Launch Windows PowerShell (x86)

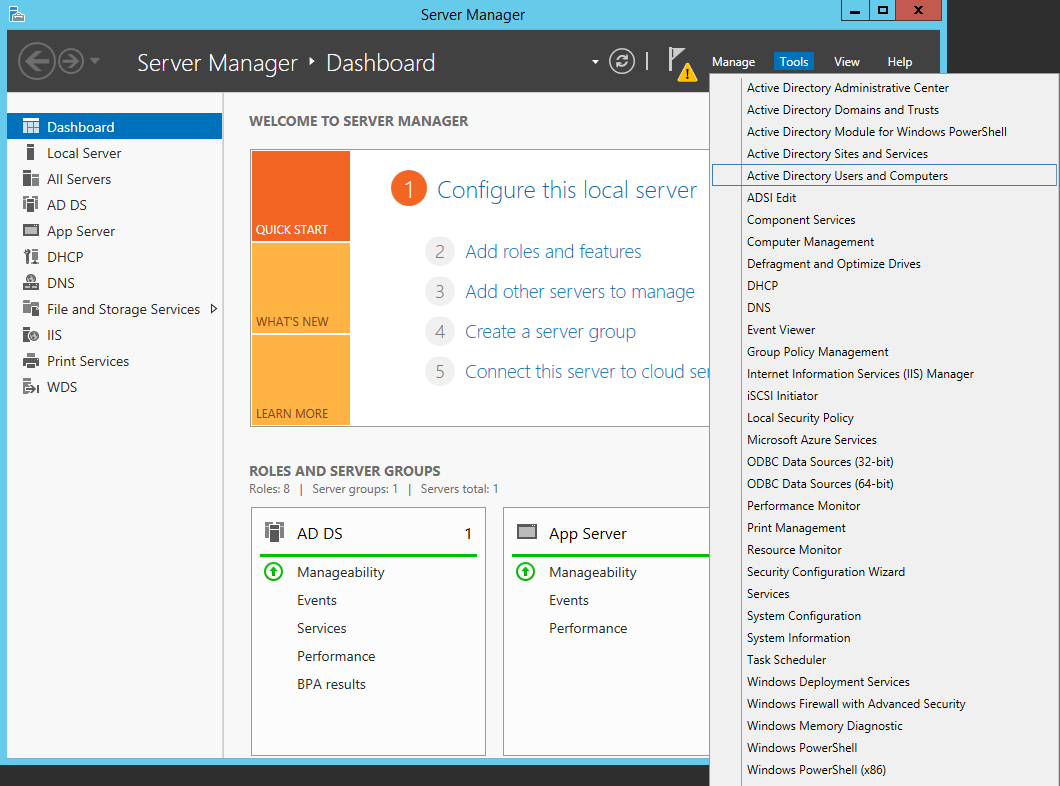pos(816,770)
